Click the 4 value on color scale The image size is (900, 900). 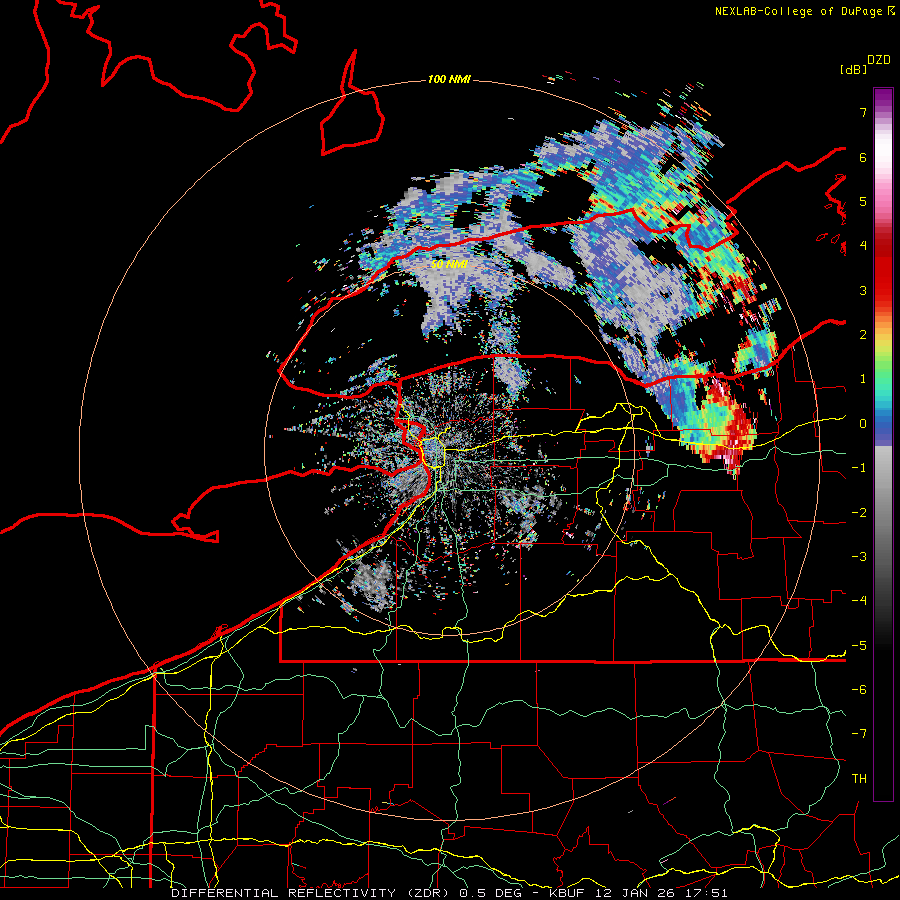(x=863, y=246)
